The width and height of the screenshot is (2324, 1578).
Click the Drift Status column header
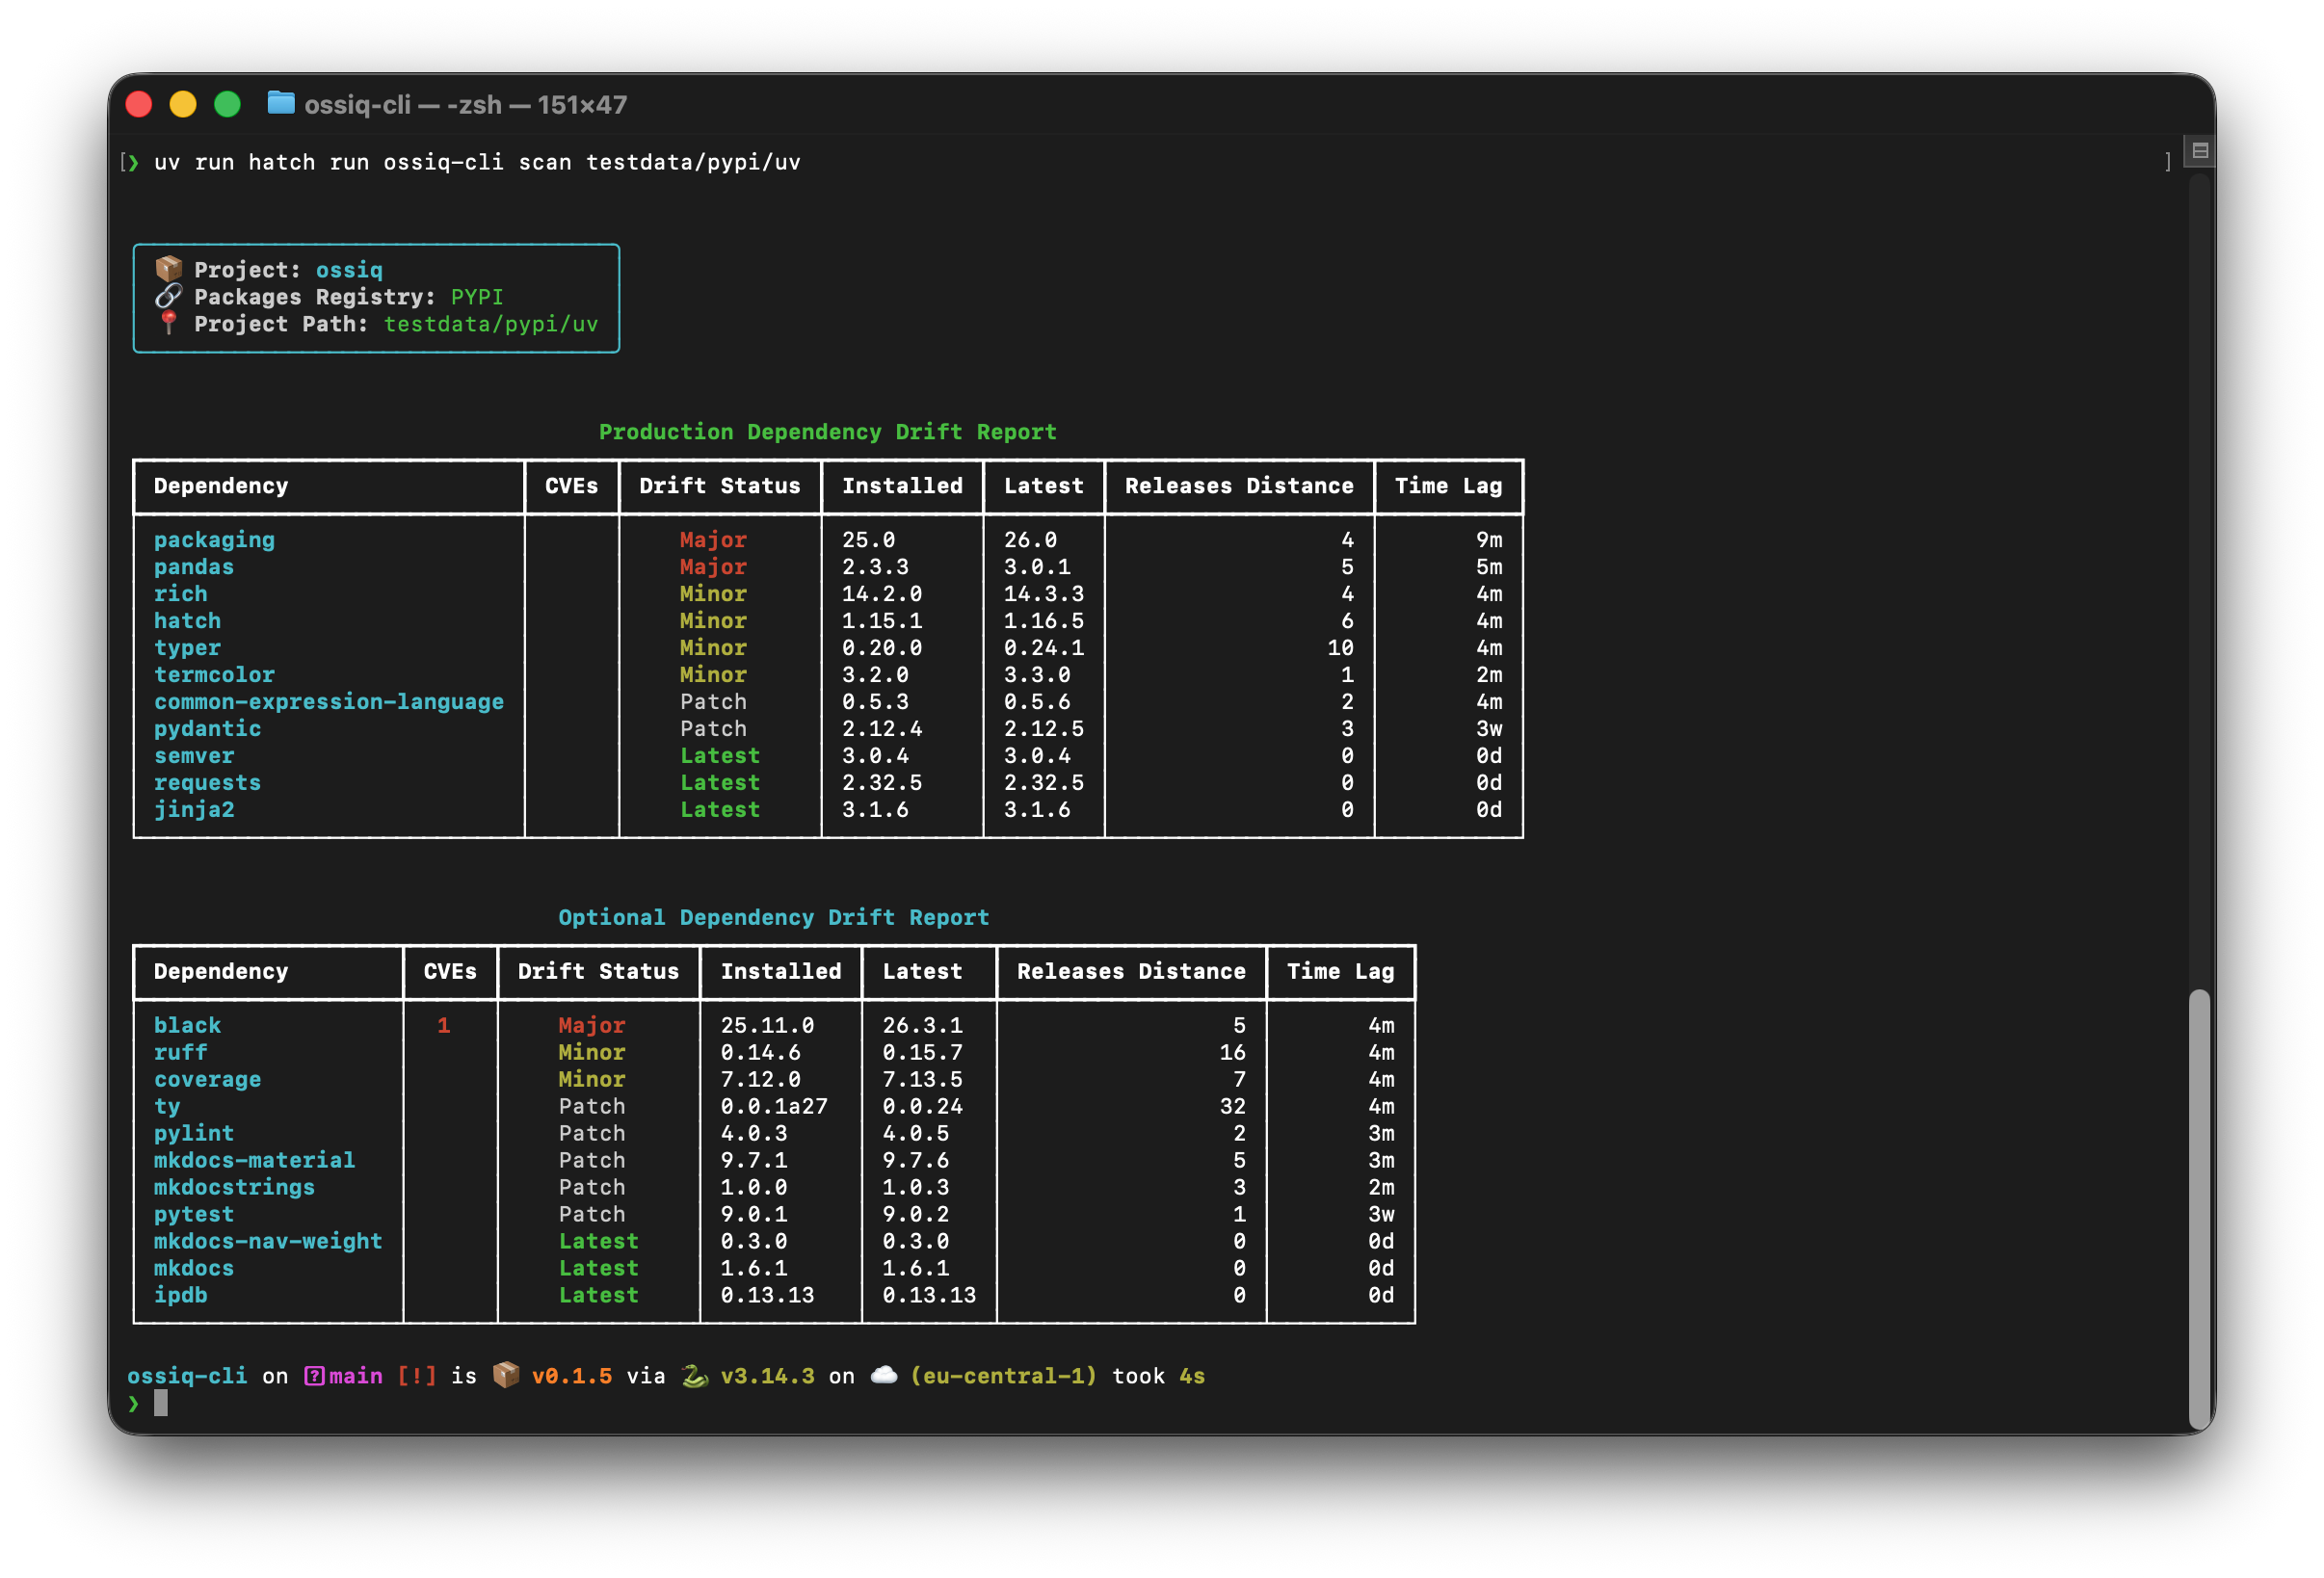[719, 486]
